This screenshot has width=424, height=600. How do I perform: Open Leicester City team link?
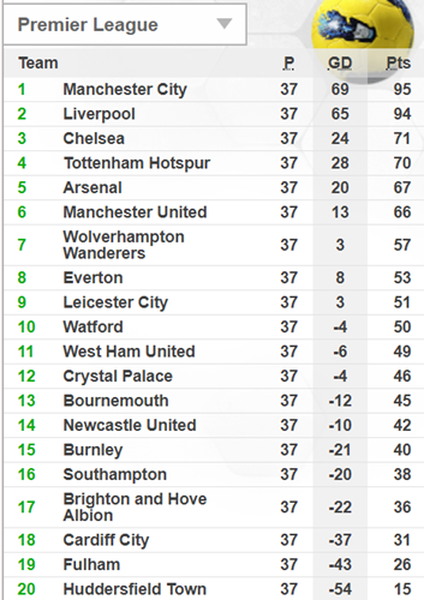[x=116, y=303]
